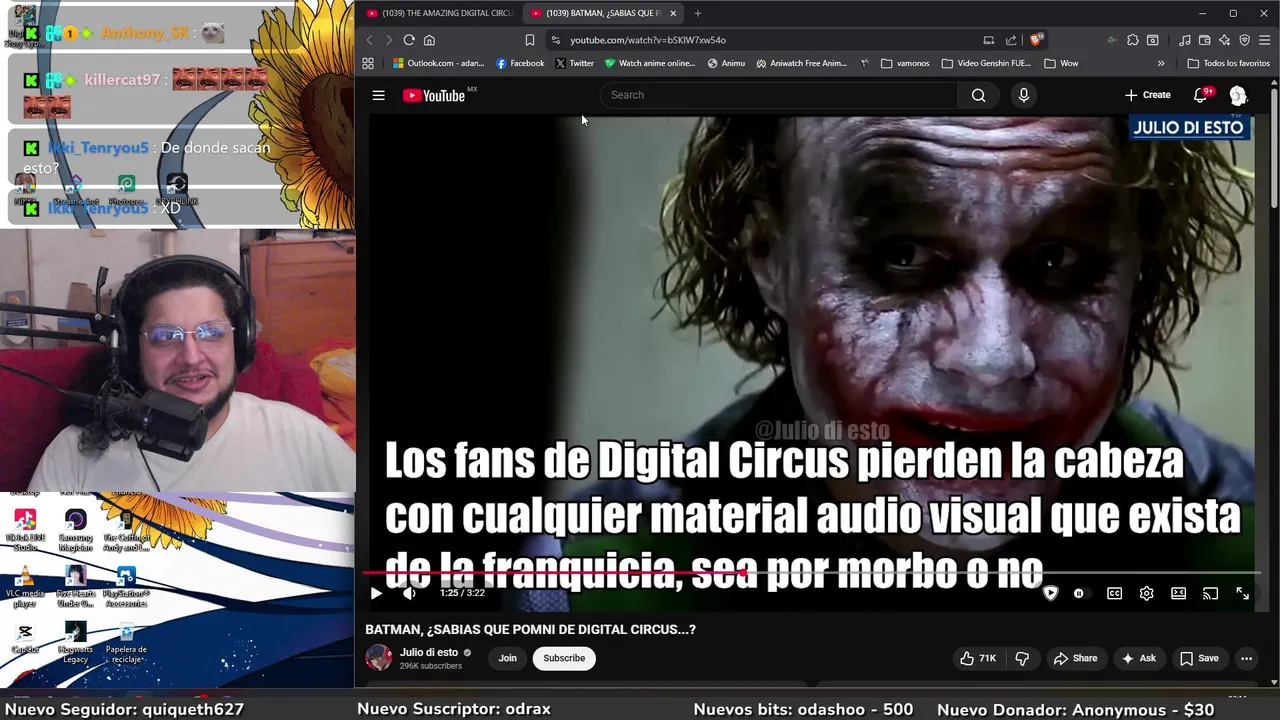Cast the video to a TV
1280x720 pixels.
1210,593
